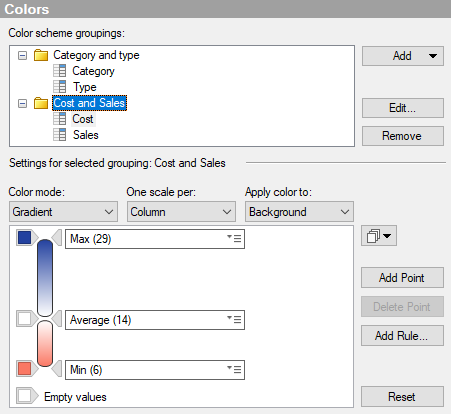Click the Add Rule... button
The width and height of the screenshot is (451, 414).
pyautogui.click(x=402, y=335)
